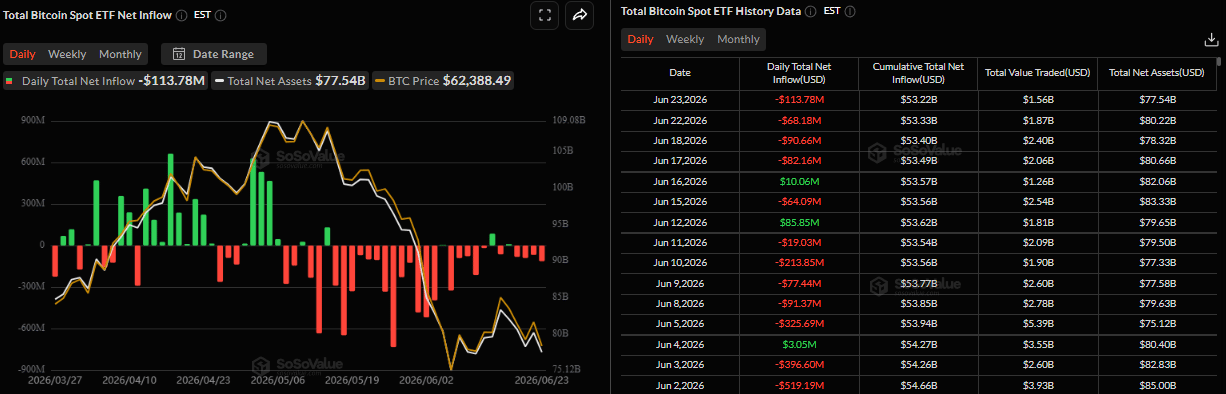The height and width of the screenshot is (394, 1226).
Task: Click the Jun 23,2026 date cell
Action: point(680,100)
